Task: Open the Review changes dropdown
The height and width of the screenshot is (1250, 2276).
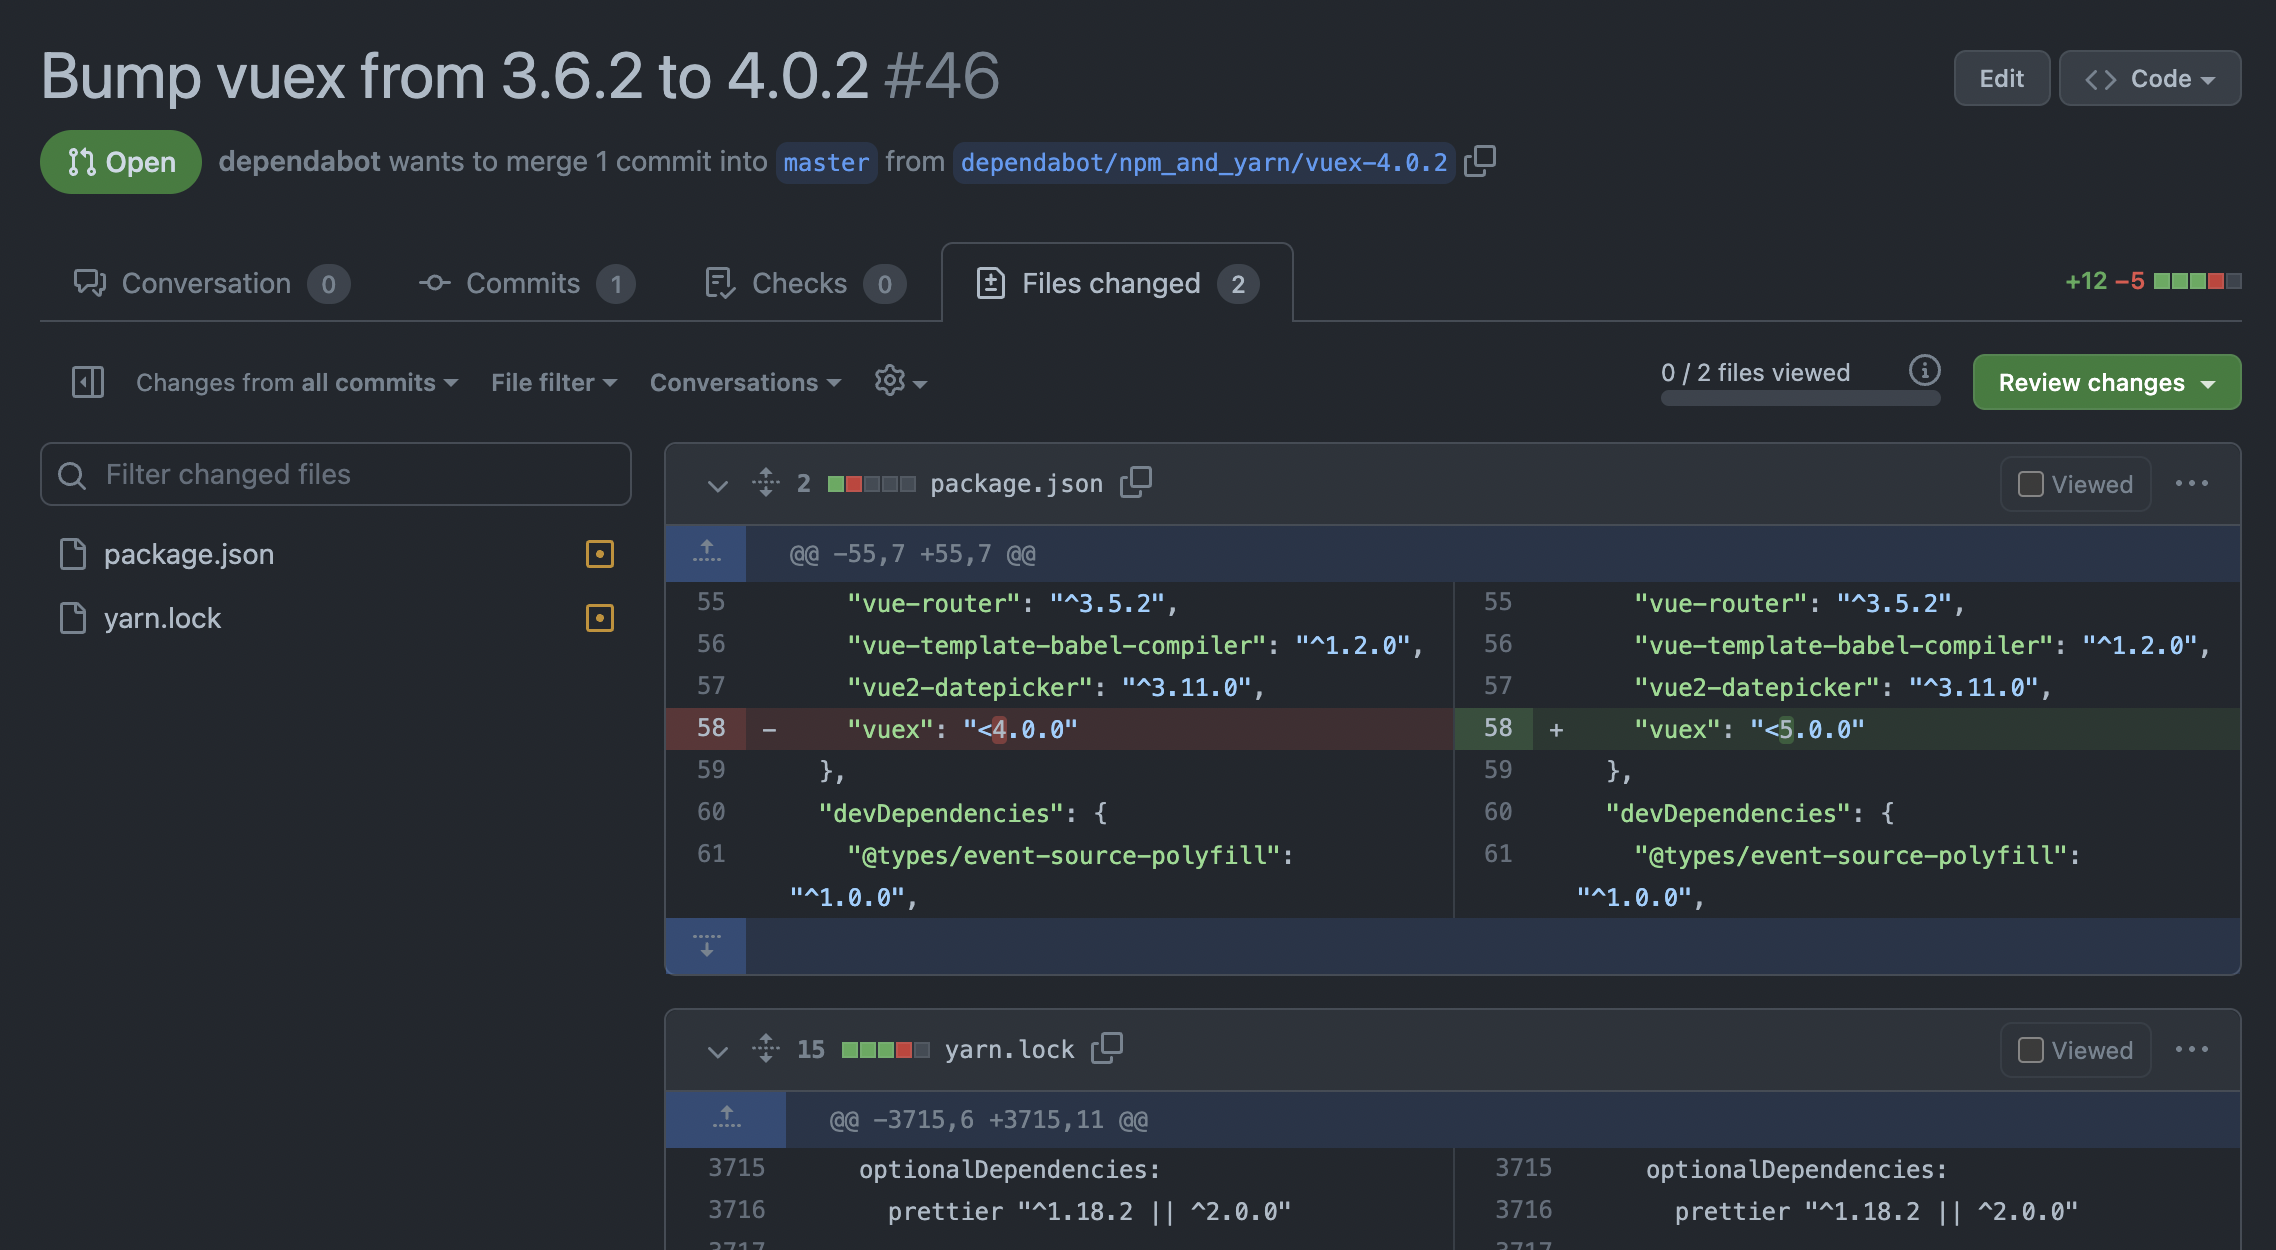Action: [x=2106, y=382]
